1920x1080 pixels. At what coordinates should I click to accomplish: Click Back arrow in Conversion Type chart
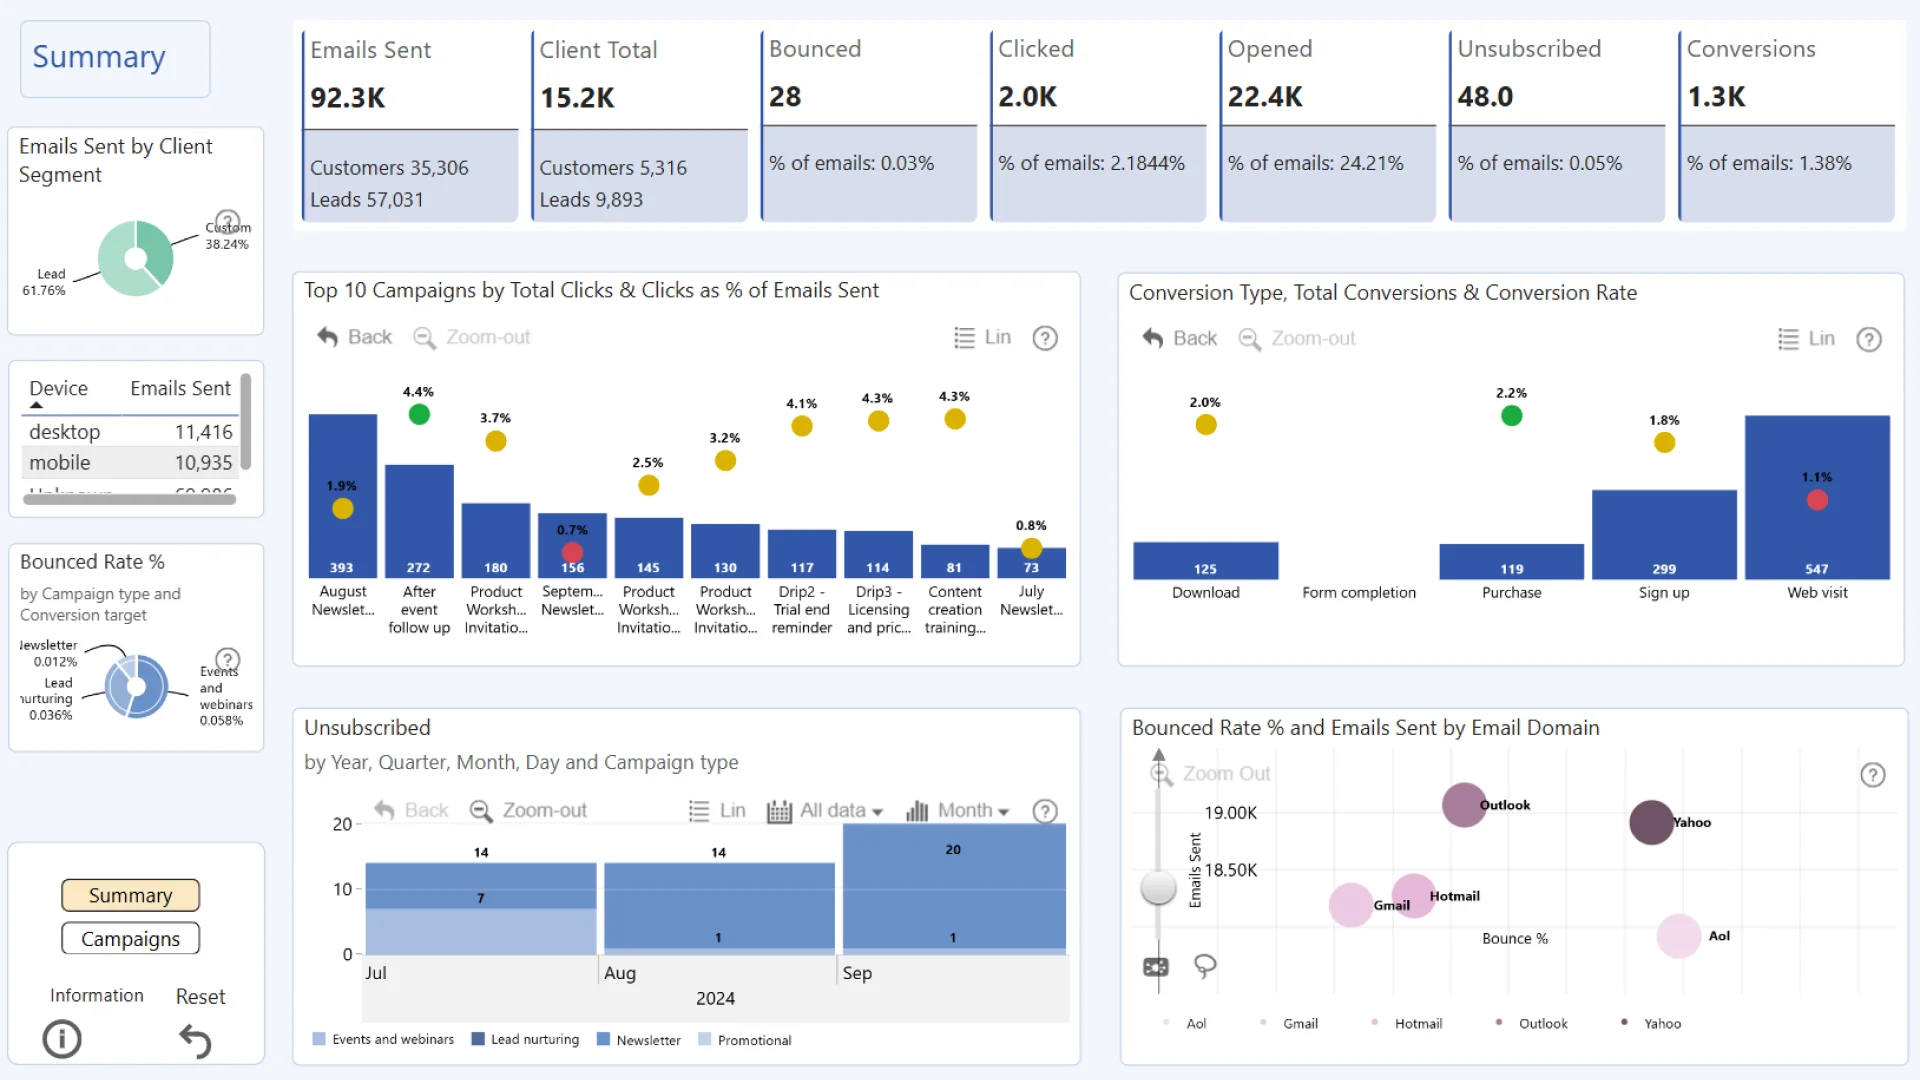(1153, 338)
